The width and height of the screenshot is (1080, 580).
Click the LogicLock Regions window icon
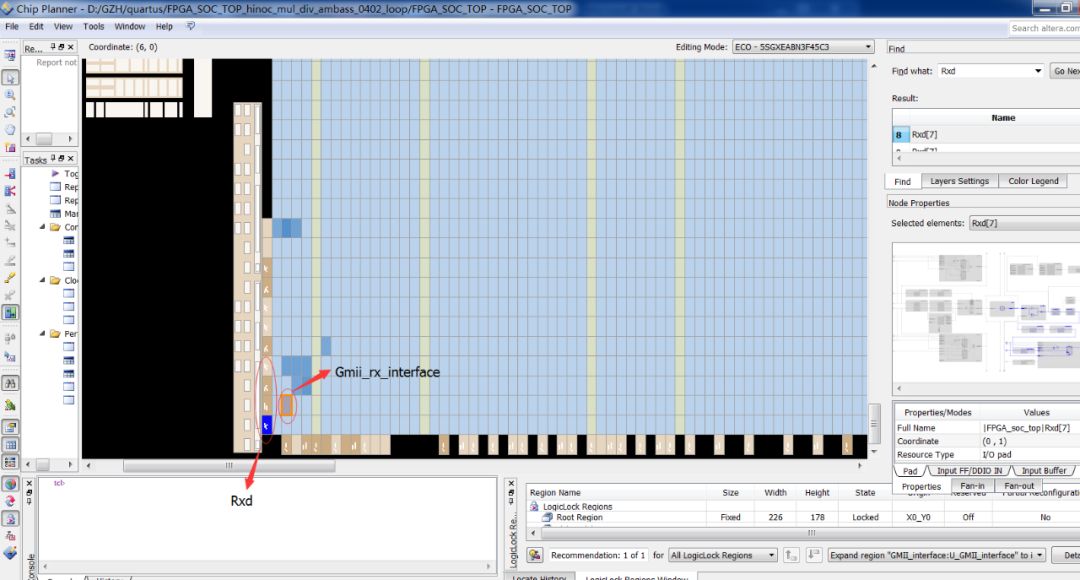(10, 519)
